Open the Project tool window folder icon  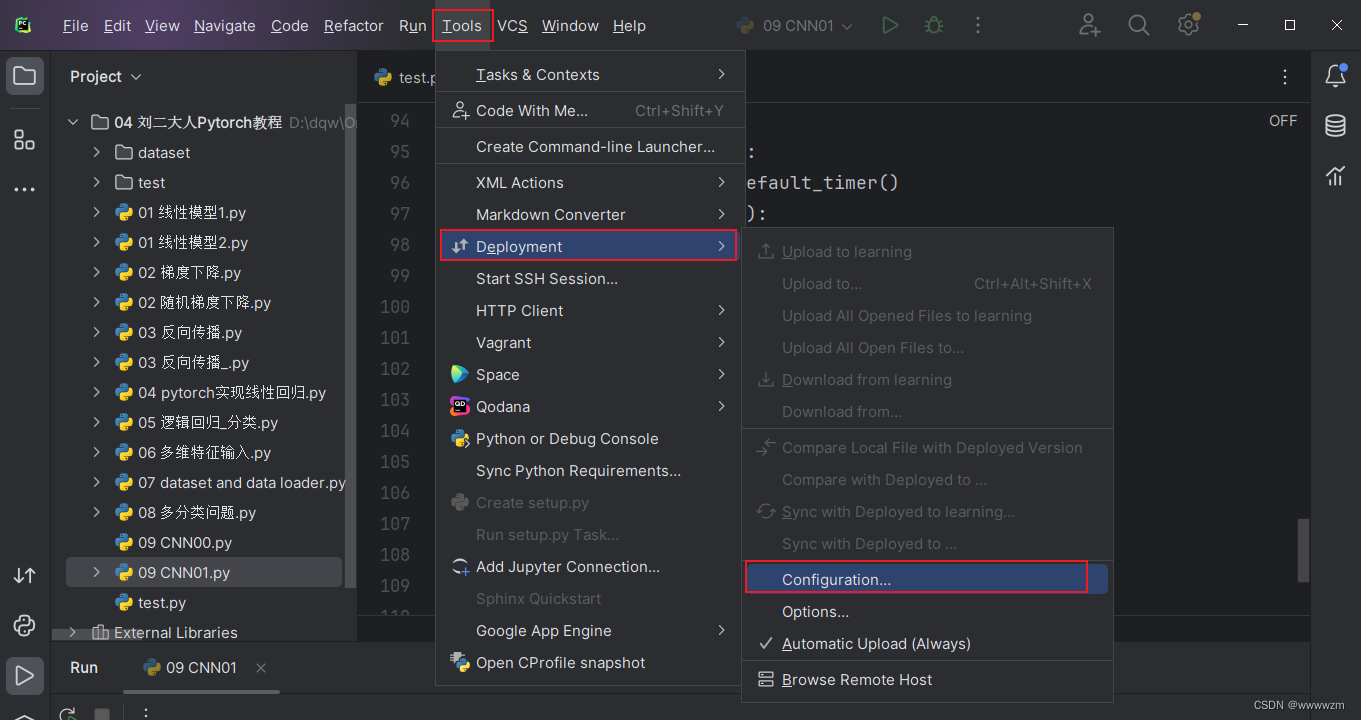click(x=25, y=77)
